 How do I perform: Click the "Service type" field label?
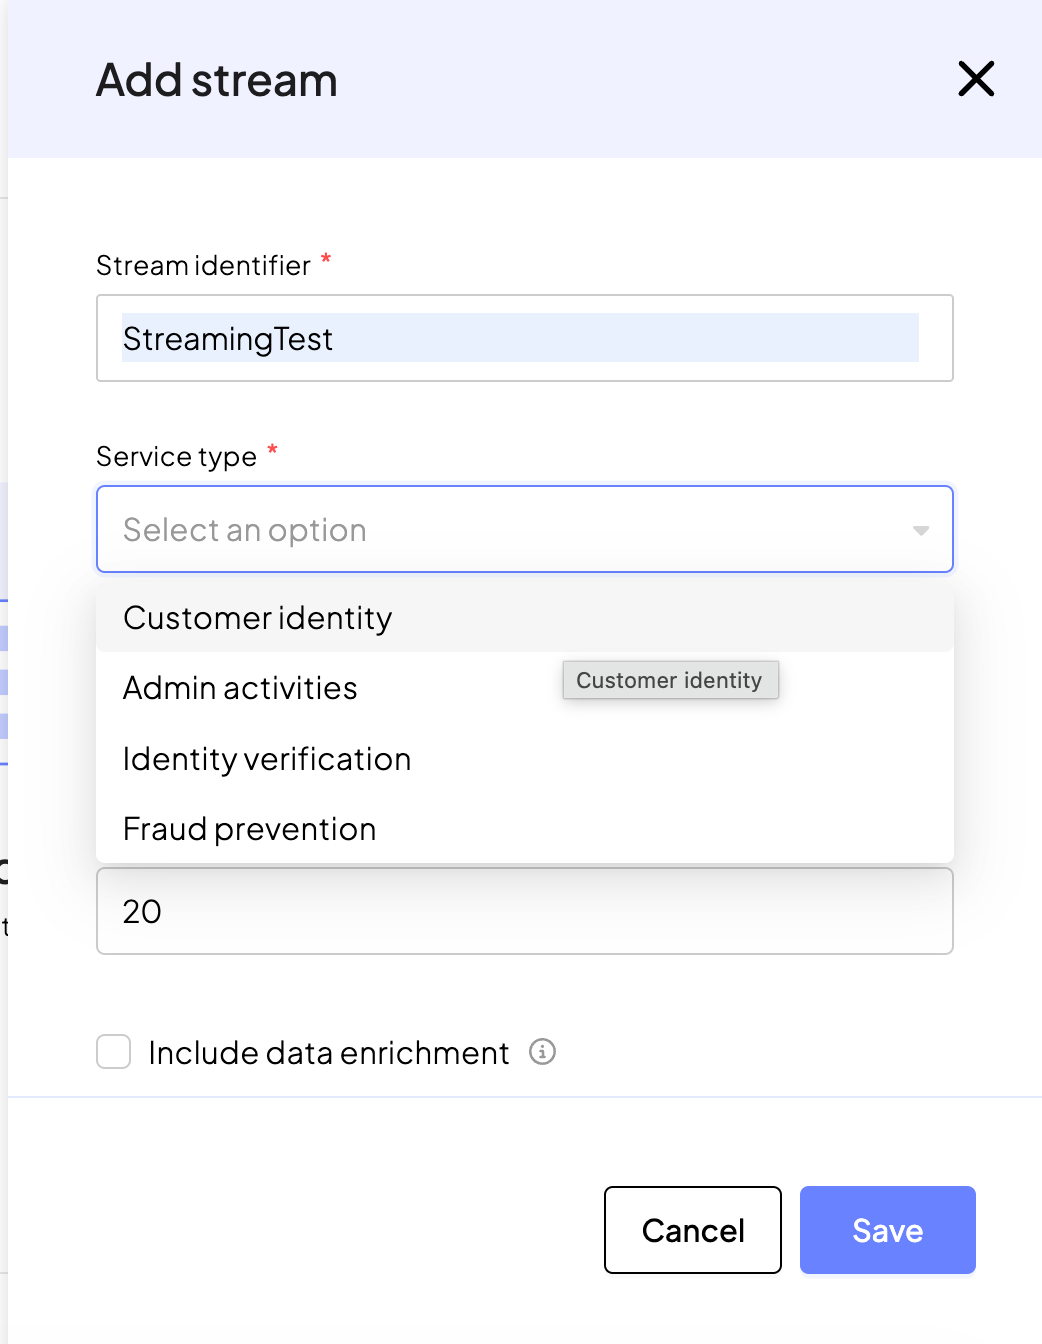[177, 457]
